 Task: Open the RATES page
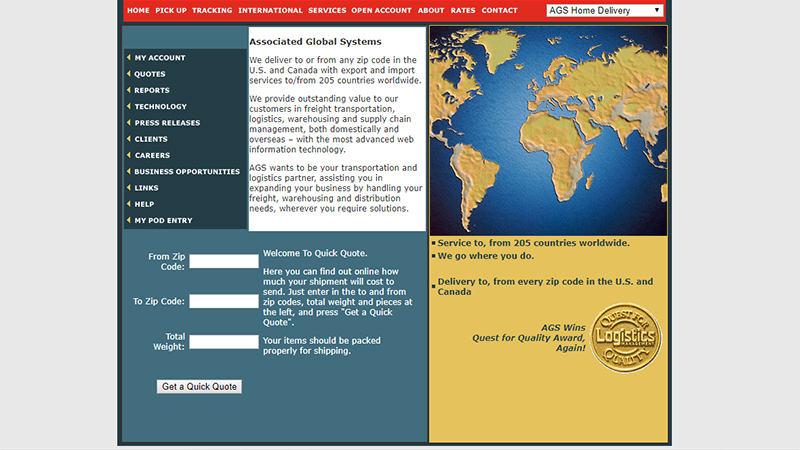[x=463, y=10]
